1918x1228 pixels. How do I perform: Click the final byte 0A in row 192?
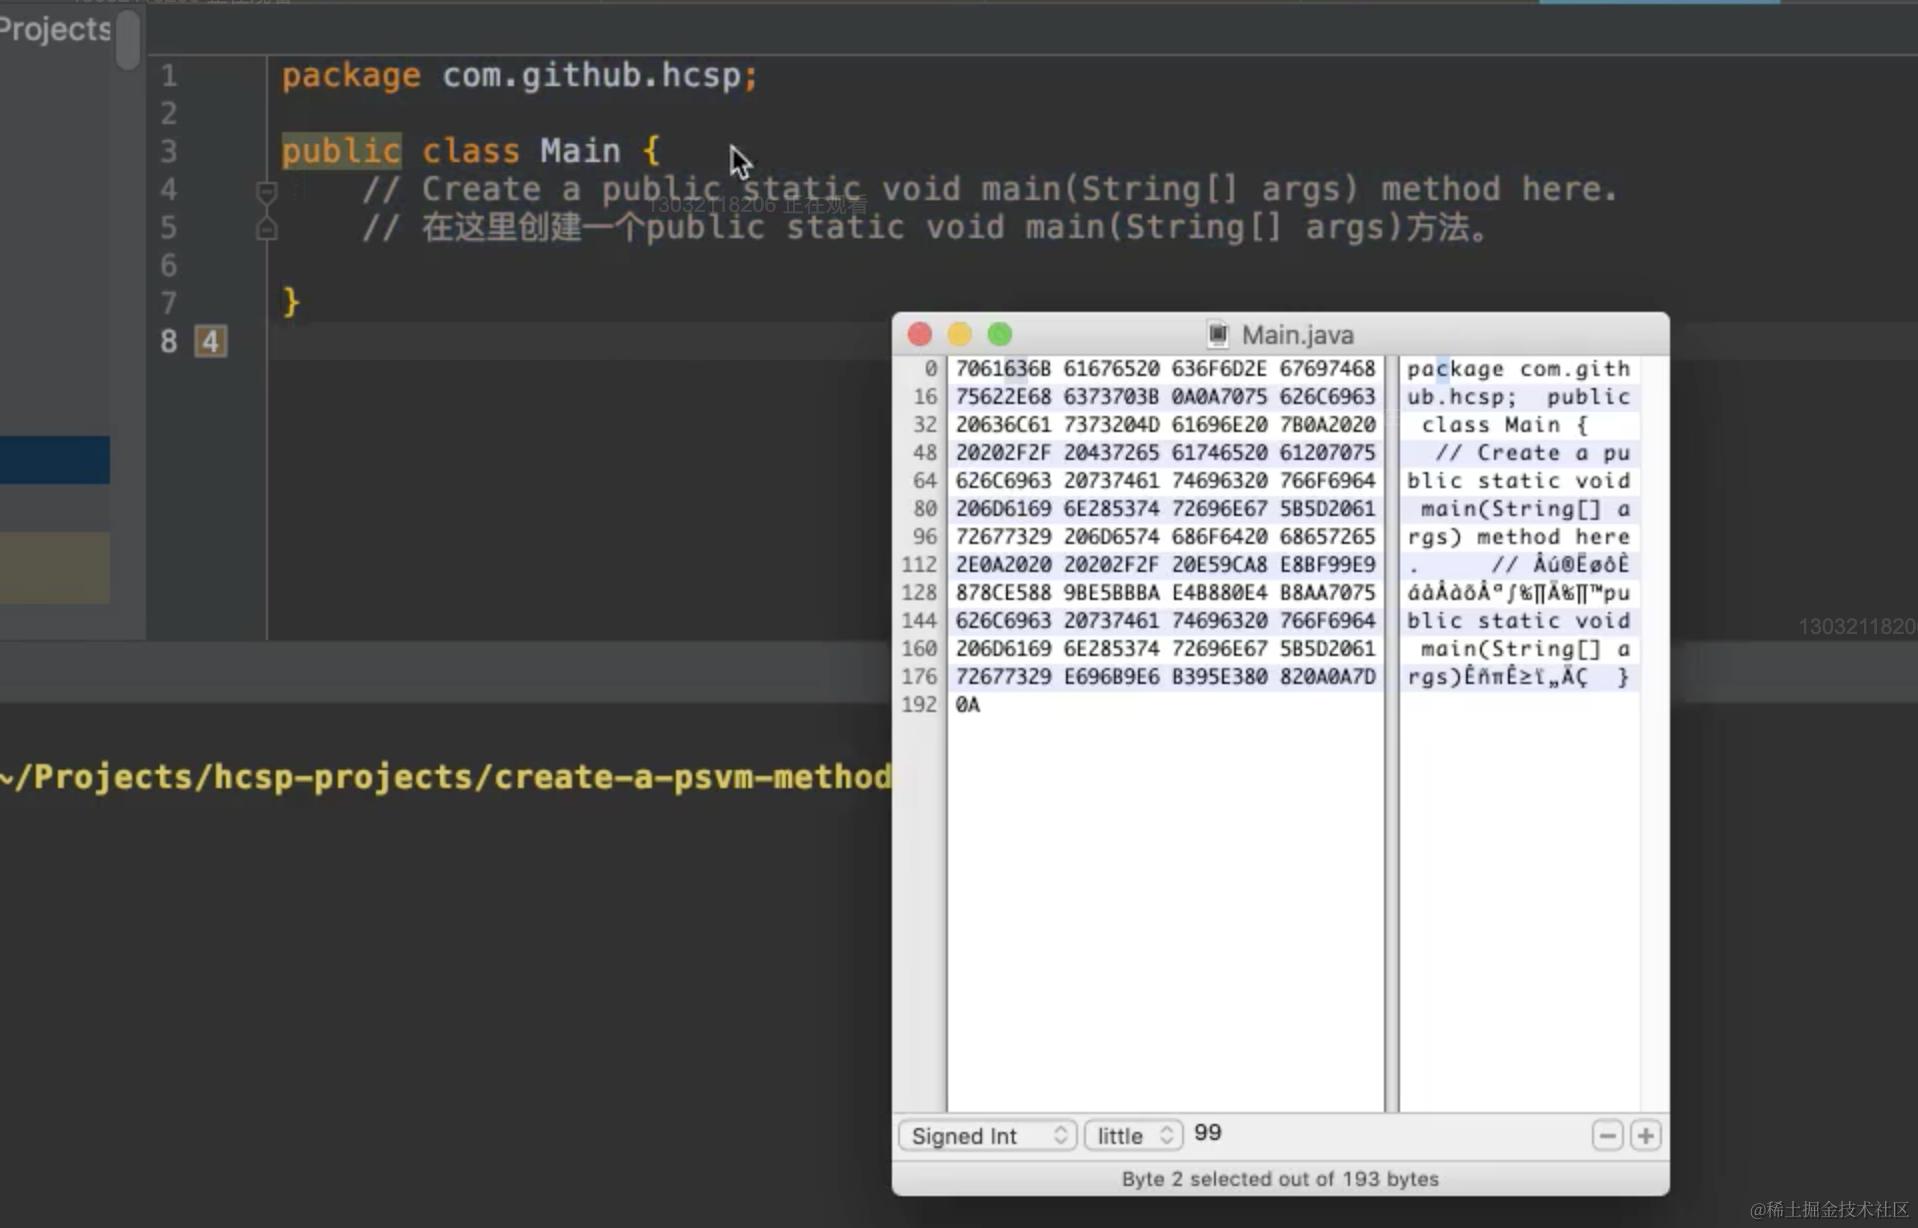[x=967, y=705]
